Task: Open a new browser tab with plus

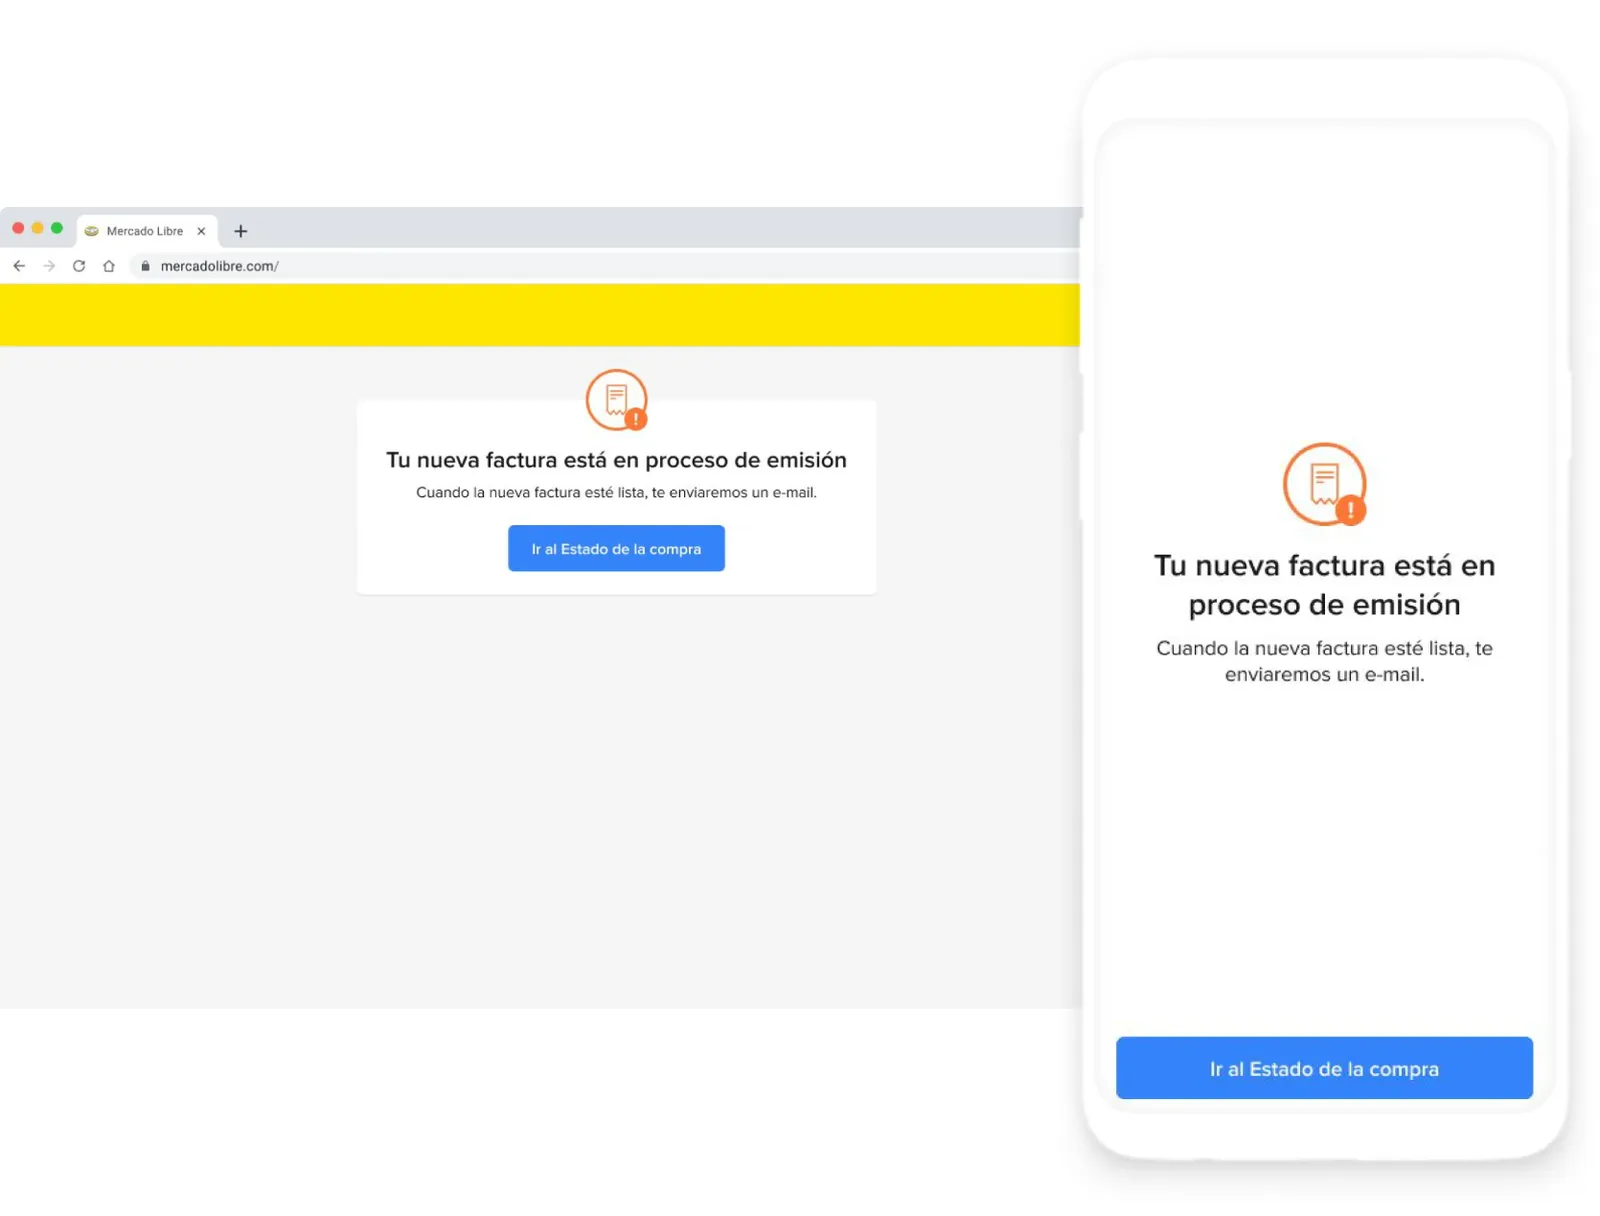Action: click(240, 231)
